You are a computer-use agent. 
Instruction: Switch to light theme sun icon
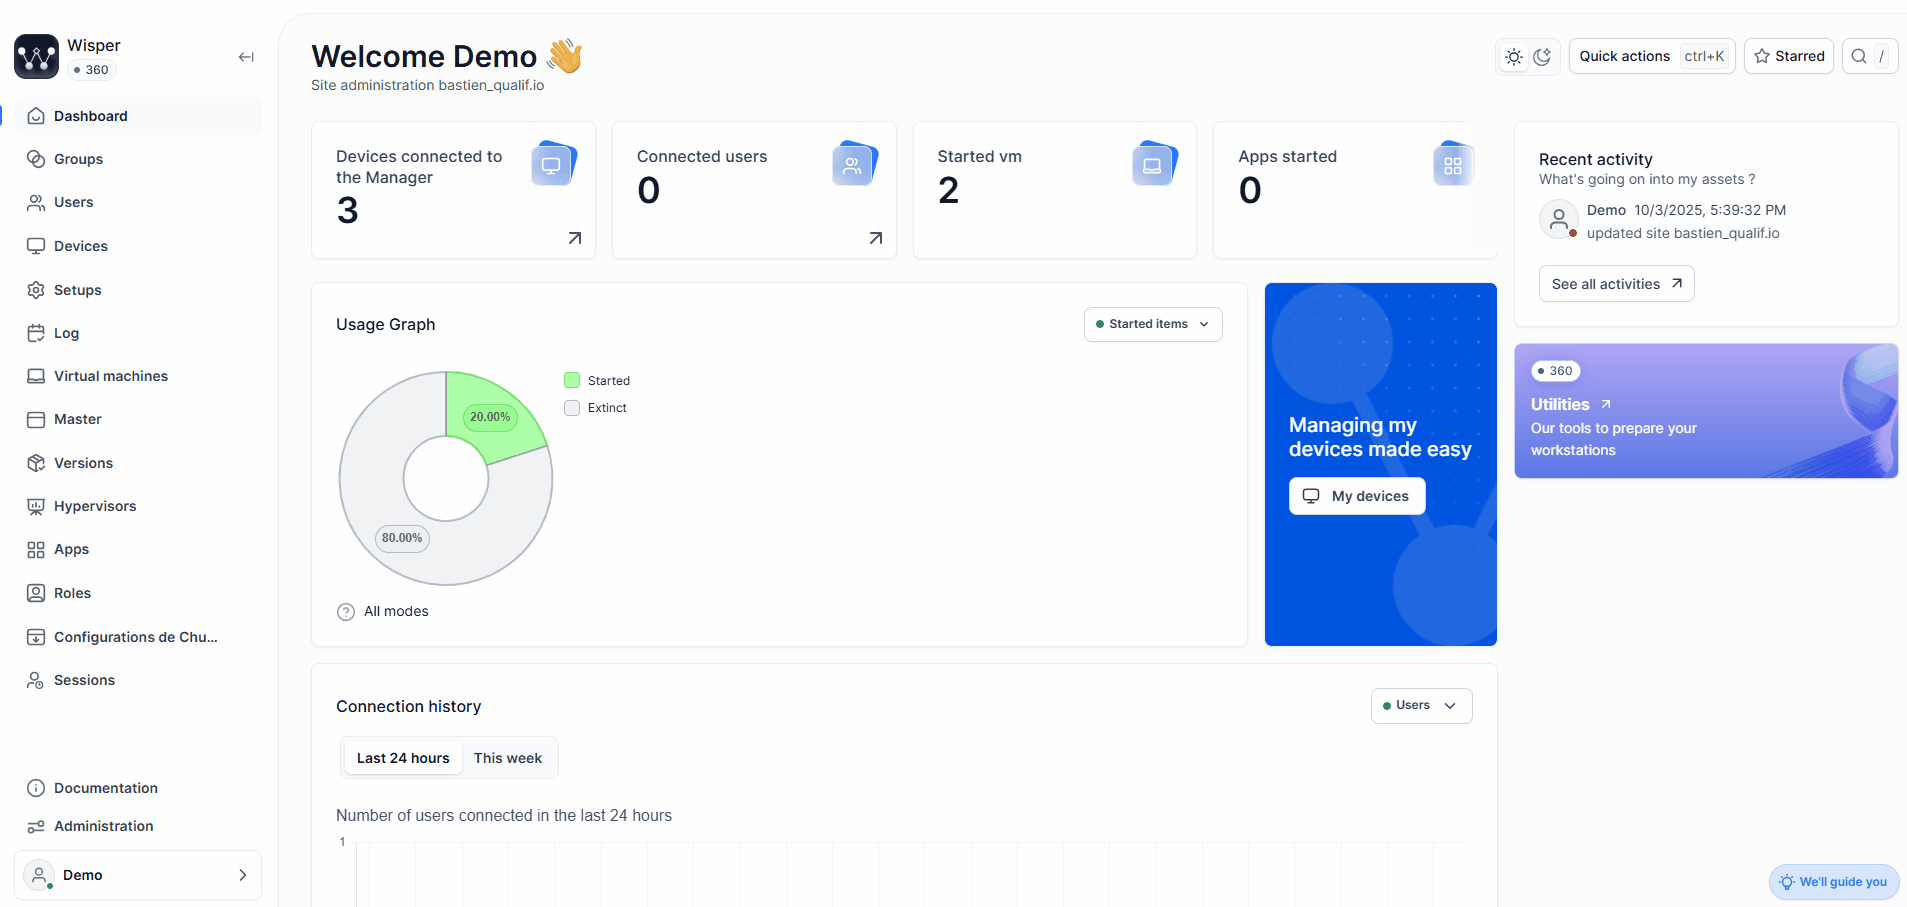click(1514, 57)
